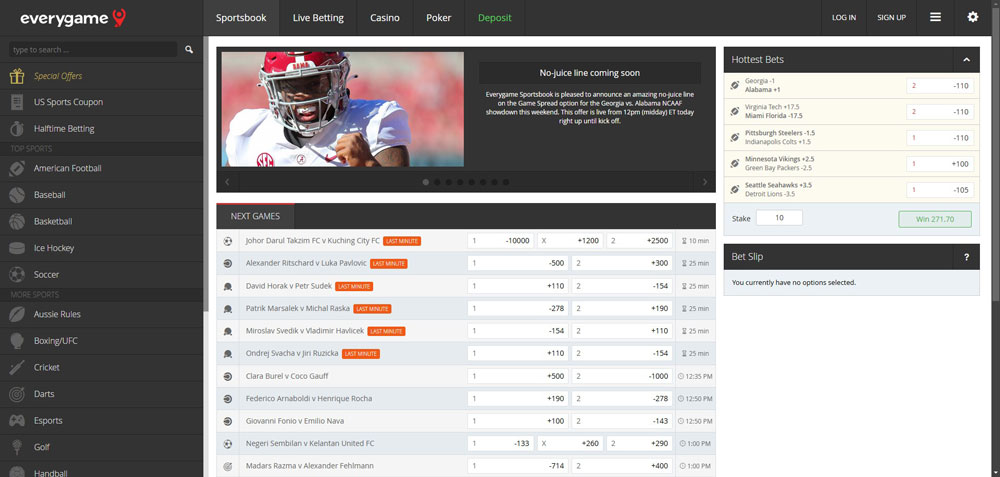Click the Baseball icon in sidebar
Image resolution: width=1000 pixels, height=477 pixels.
pos(17,195)
